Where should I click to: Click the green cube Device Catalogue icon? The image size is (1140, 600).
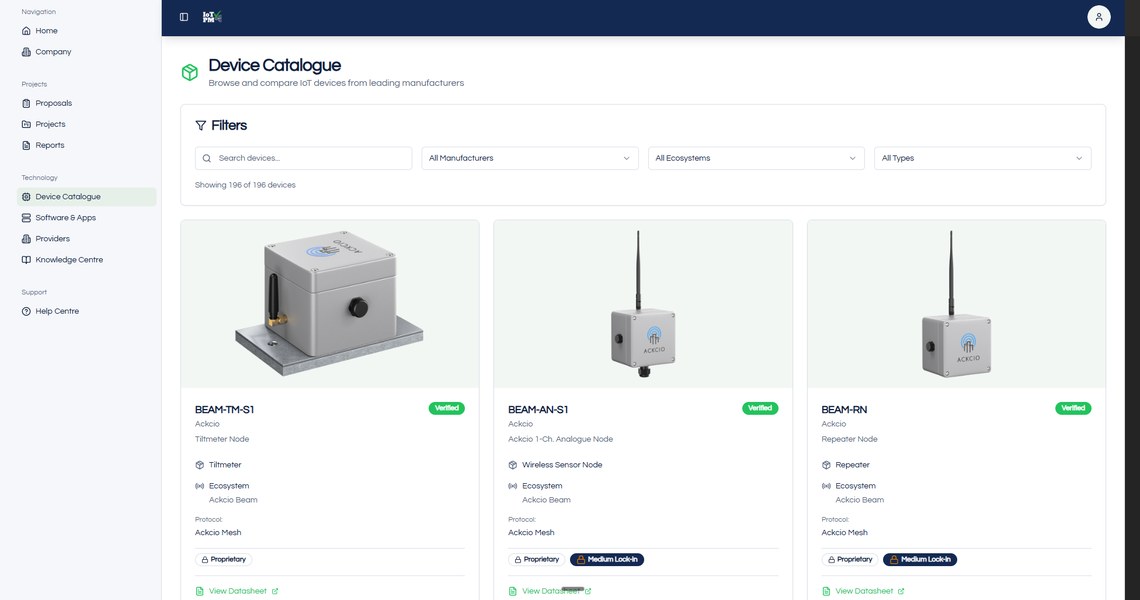(190, 72)
